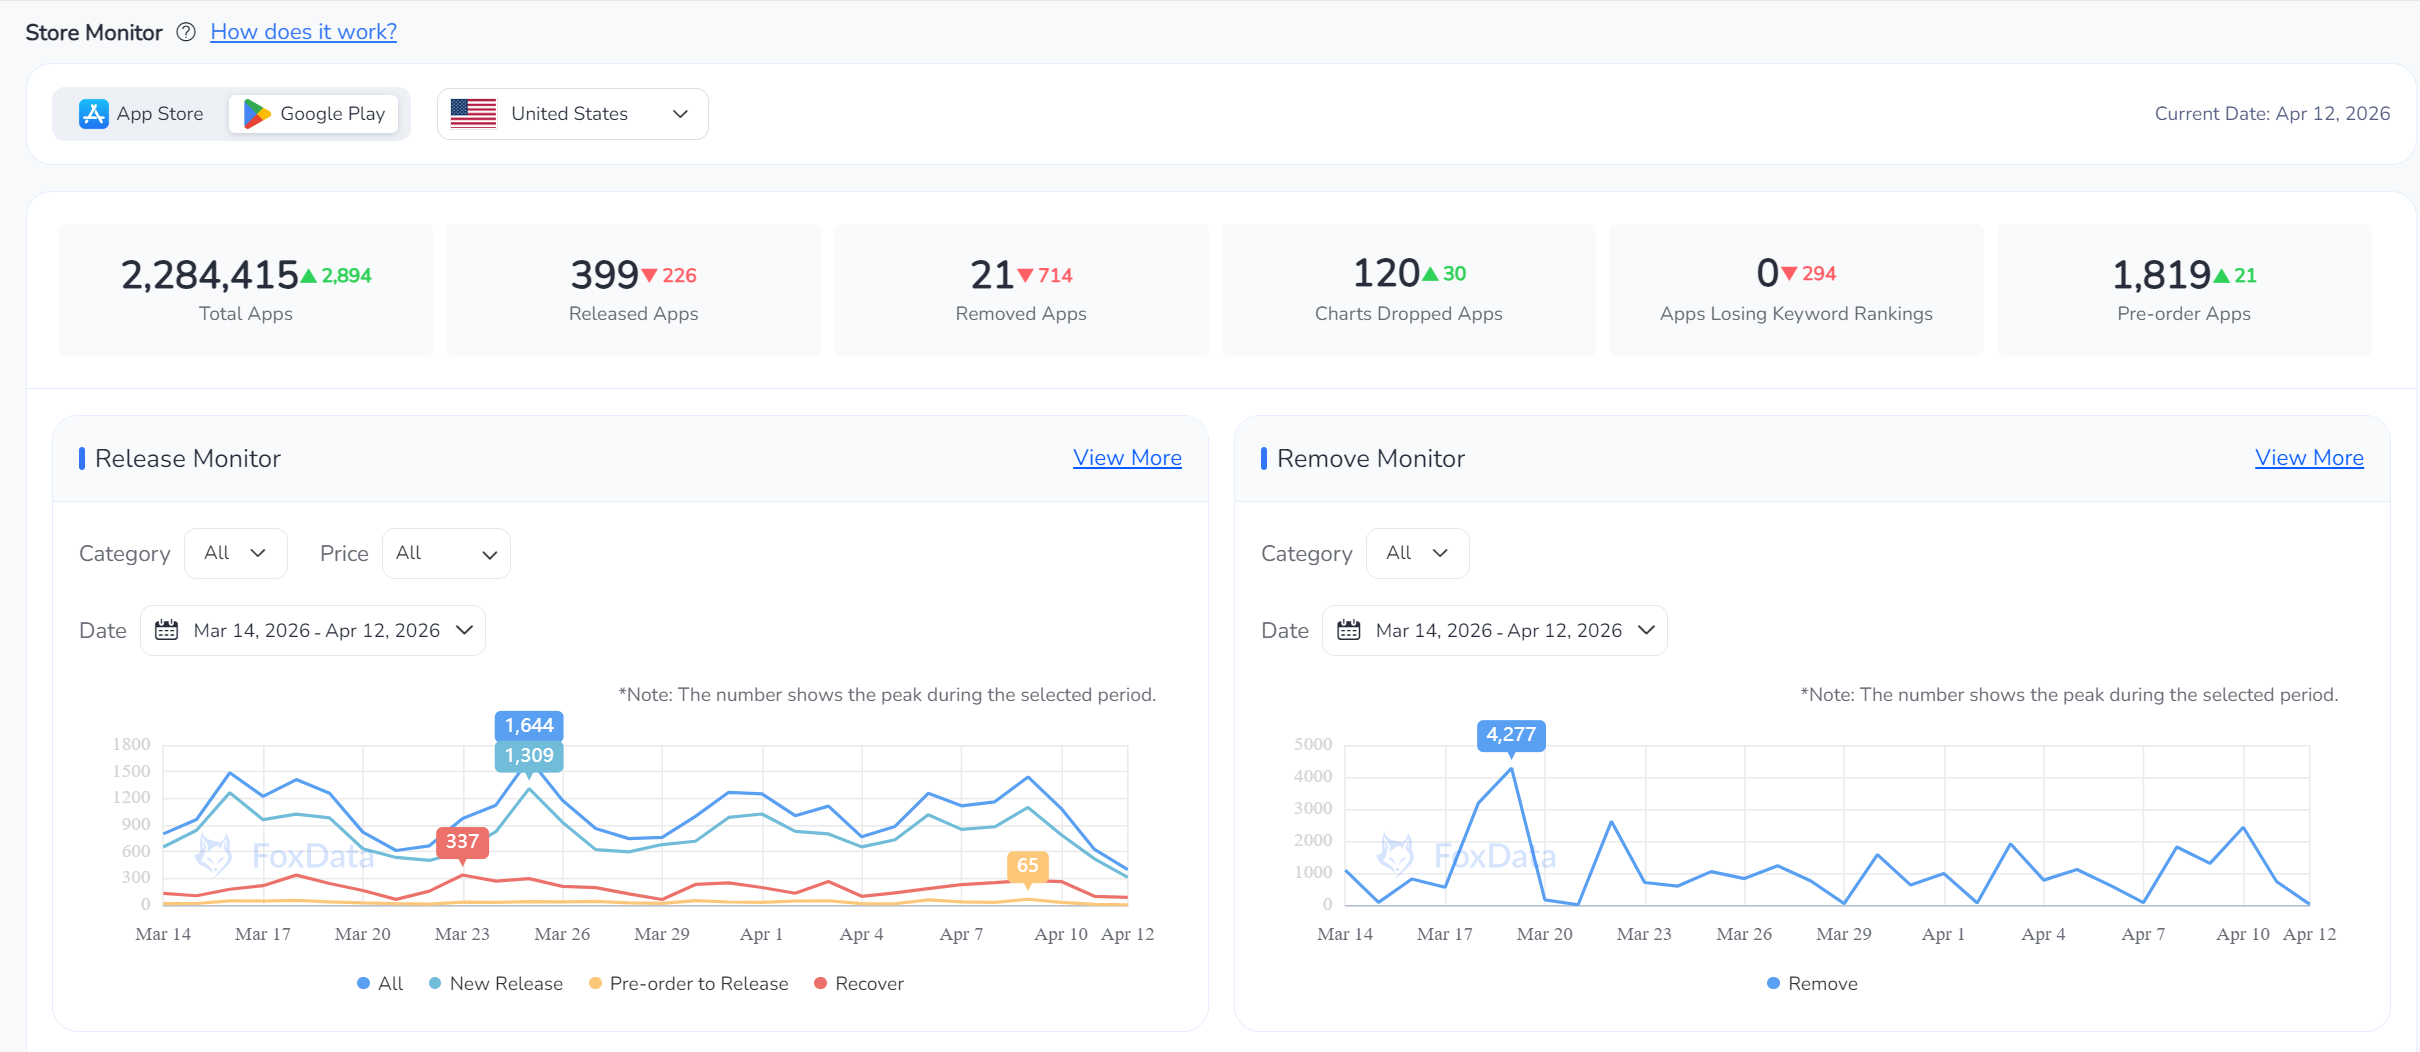
Task: Click the United States flag icon
Action: click(473, 114)
